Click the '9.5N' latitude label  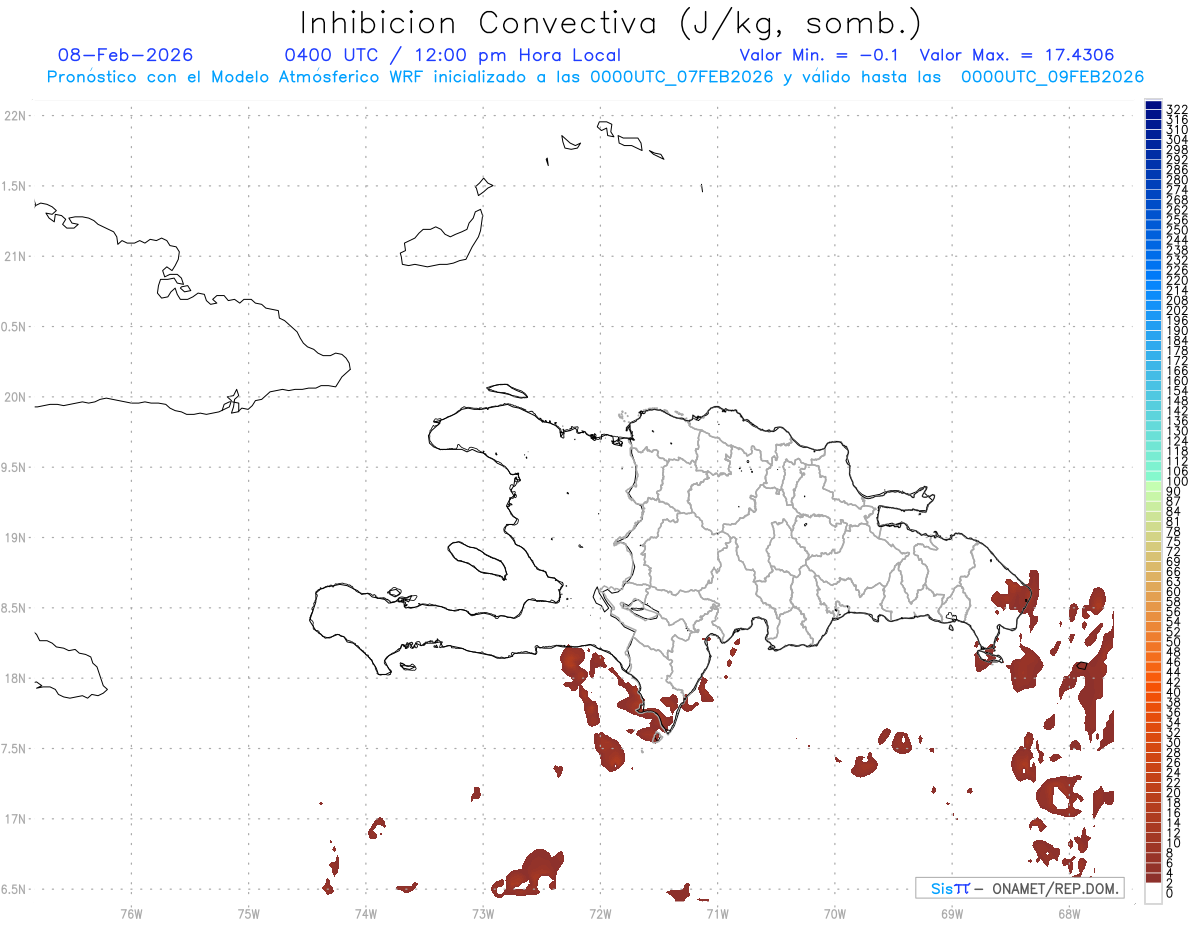(14, 467)
